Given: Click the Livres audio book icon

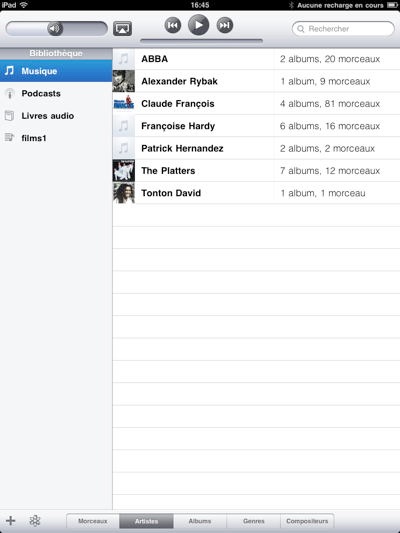Looking at the screenshot, I should pyautogui.click(x=10, y=116).
